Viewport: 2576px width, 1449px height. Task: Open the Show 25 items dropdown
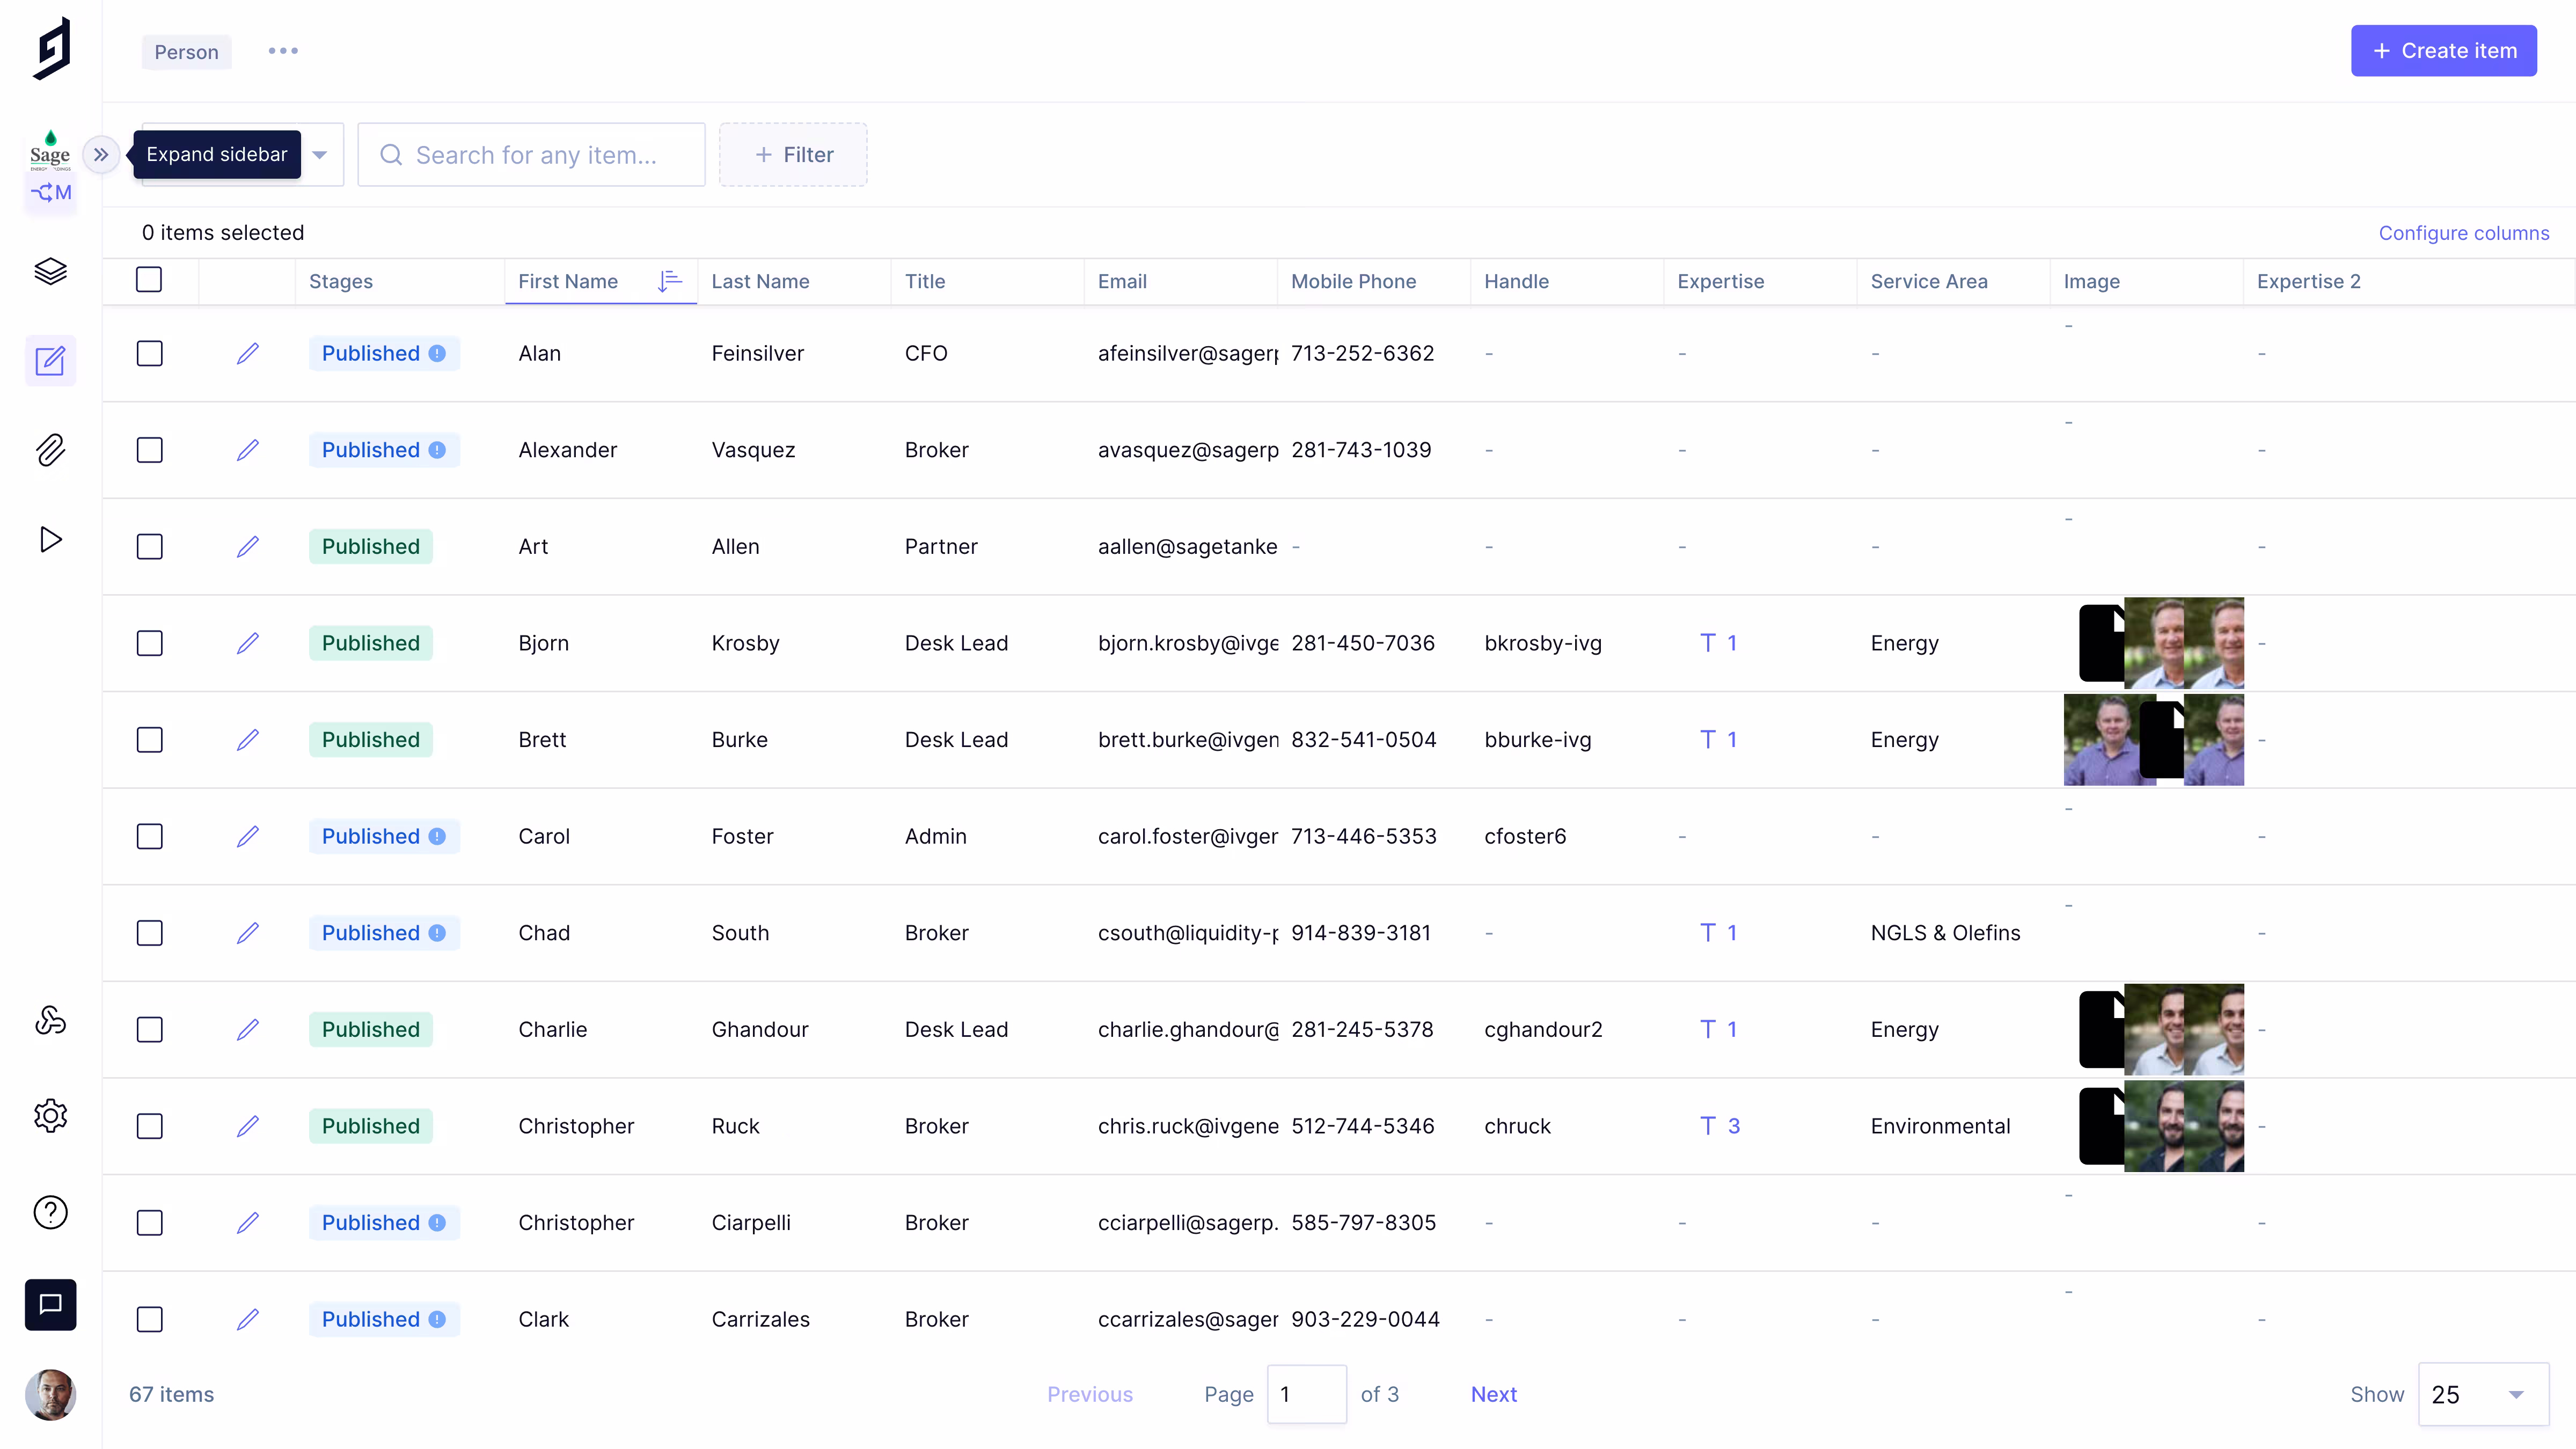point(2482,1394)
